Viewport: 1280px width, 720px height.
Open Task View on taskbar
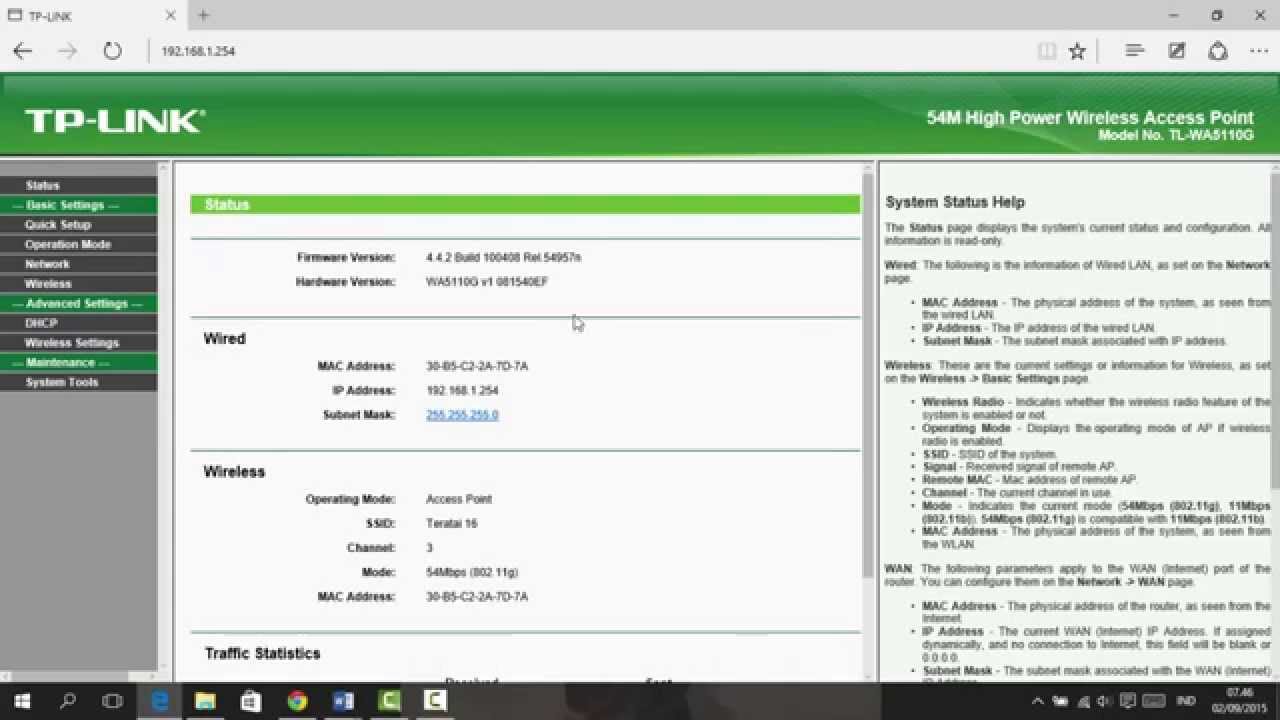(113, 701)
